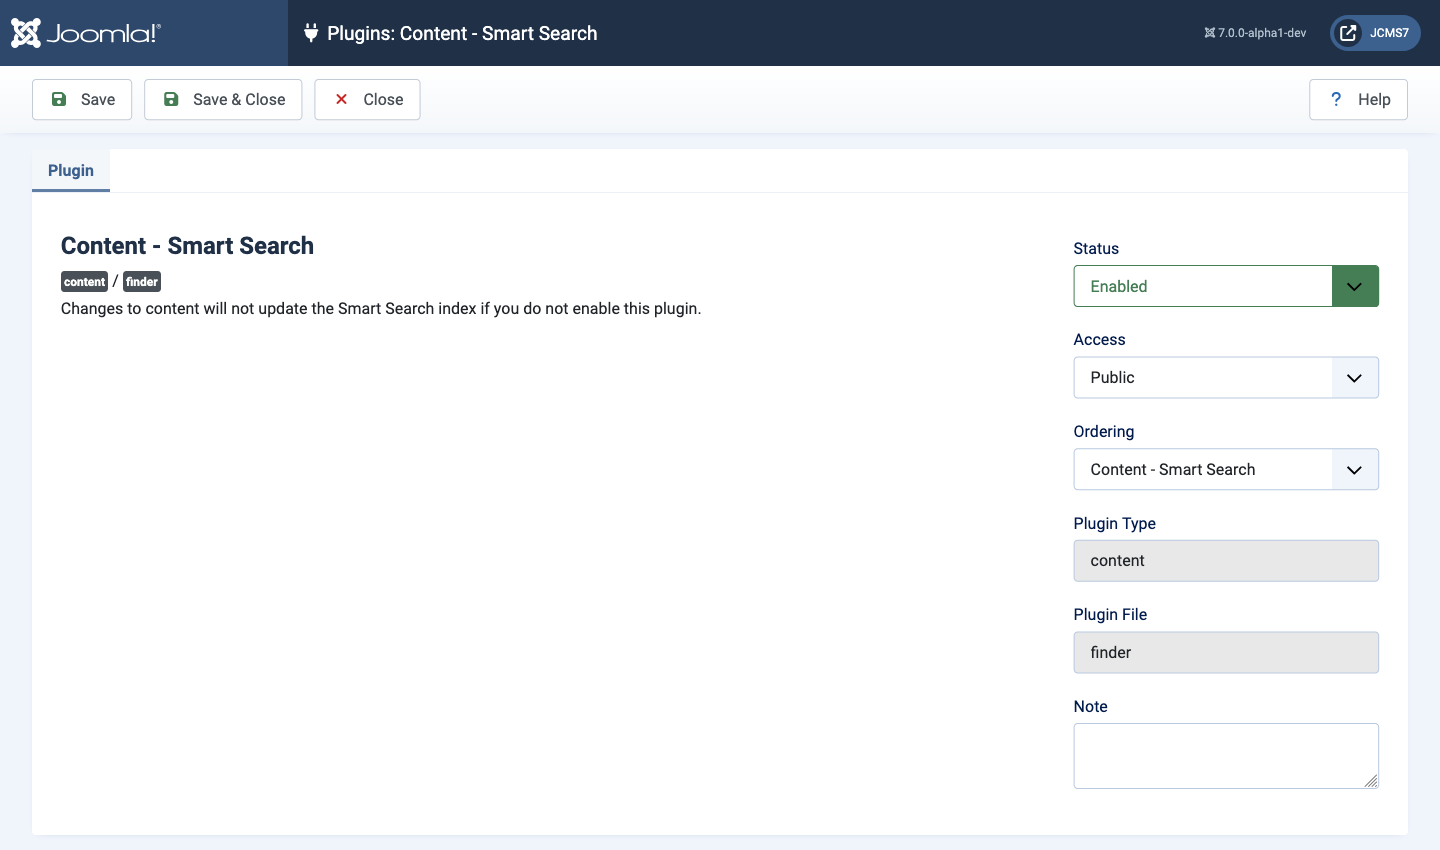This screenshot has height=850, width=1440.
Task: Click the Save button label
Action: click(98, 99)
